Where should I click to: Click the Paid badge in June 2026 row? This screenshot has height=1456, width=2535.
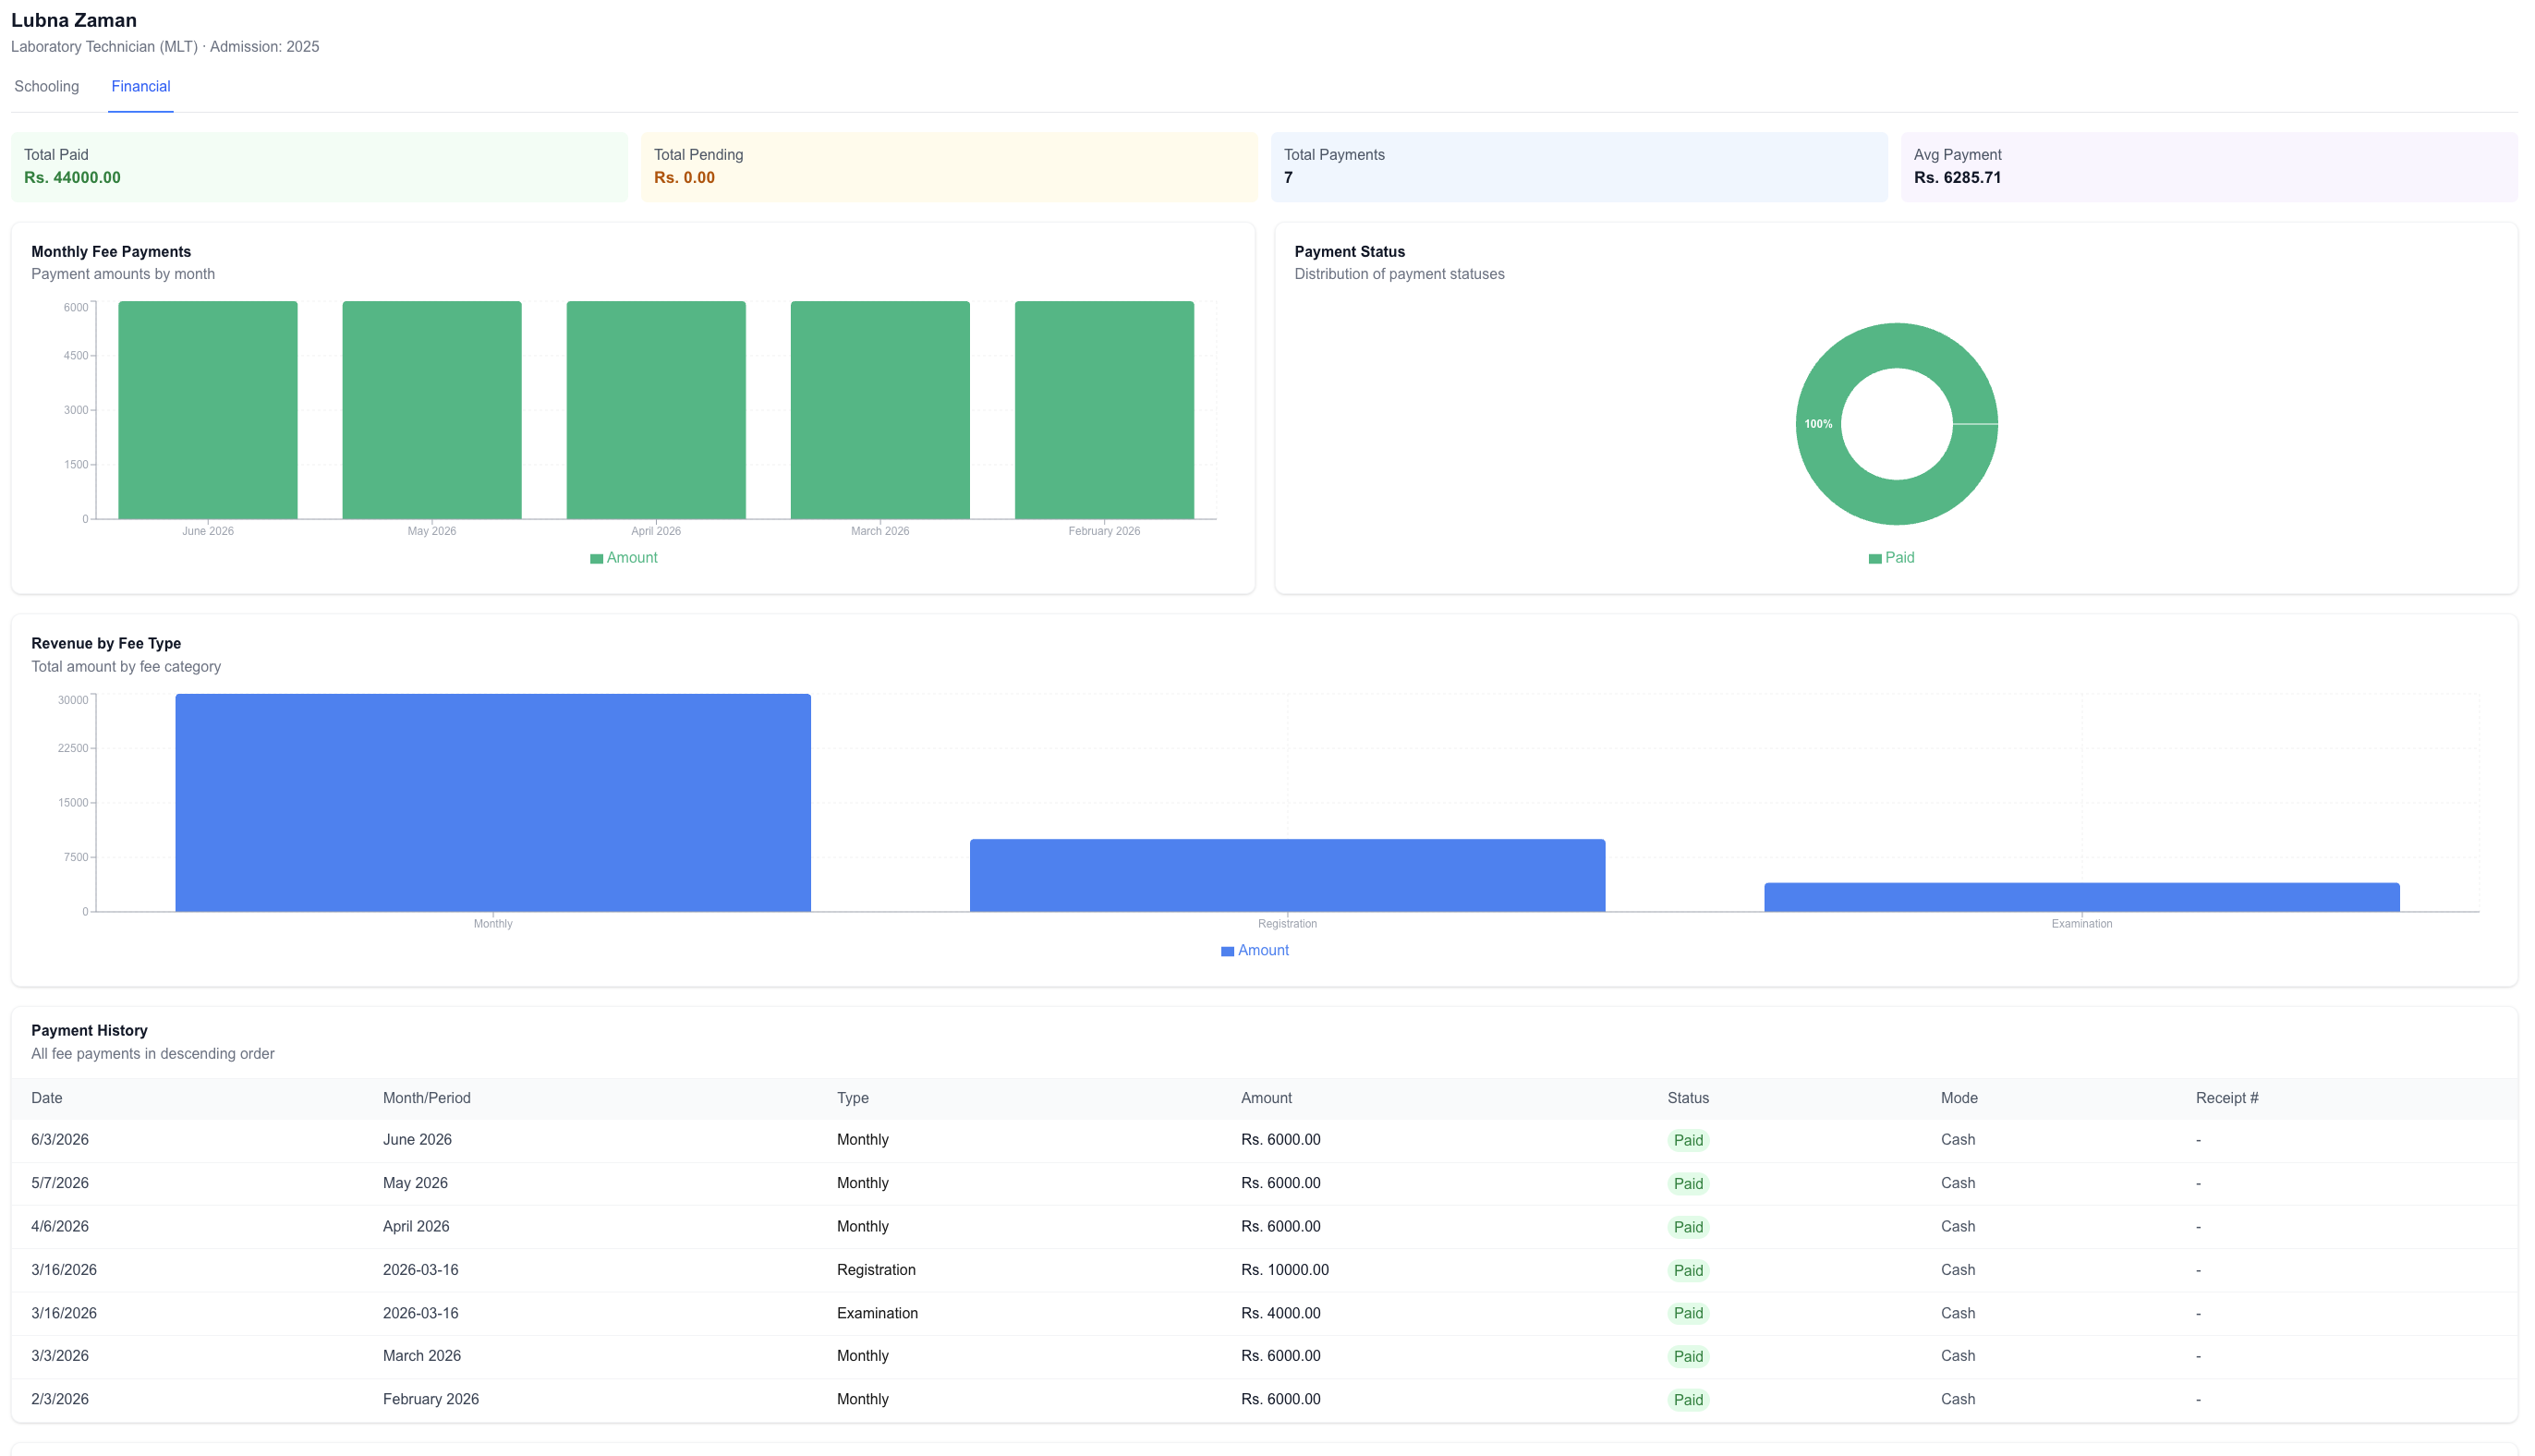coord(1688,1140)
